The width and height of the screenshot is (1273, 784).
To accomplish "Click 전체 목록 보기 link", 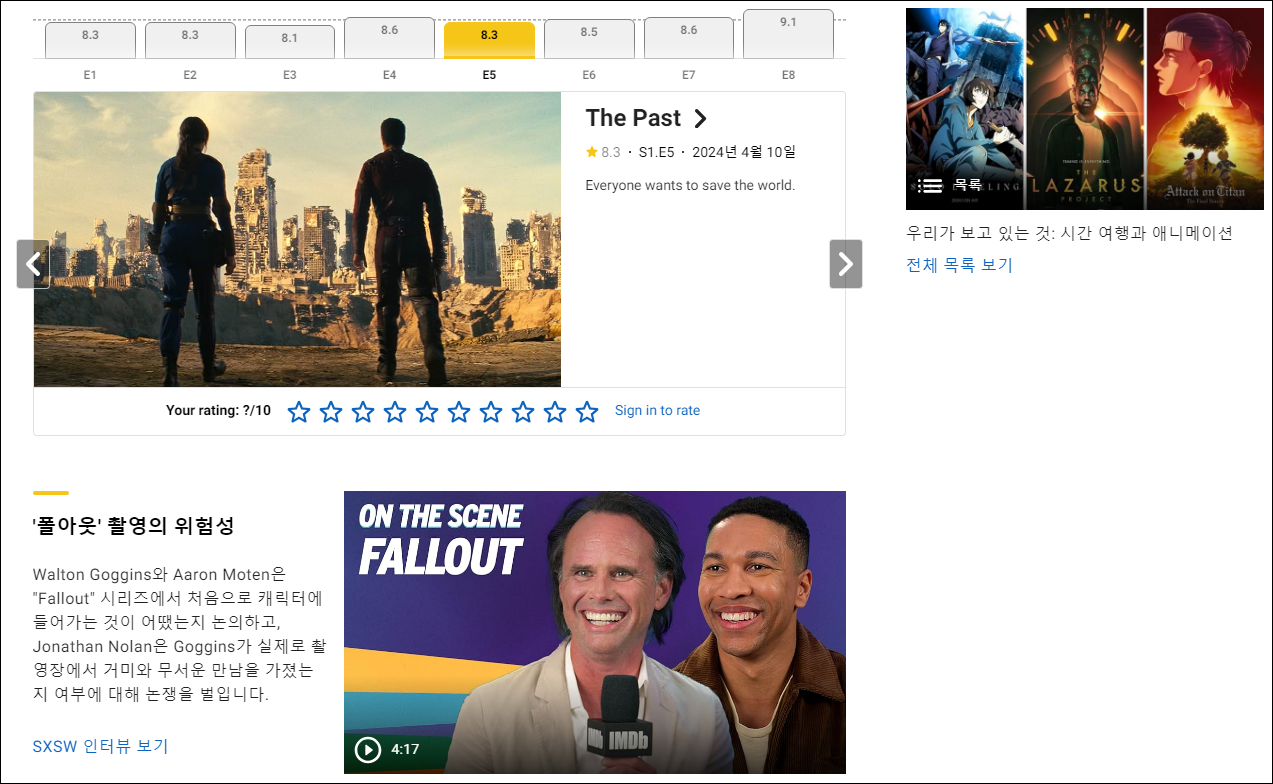I will [x=959, y=265].
